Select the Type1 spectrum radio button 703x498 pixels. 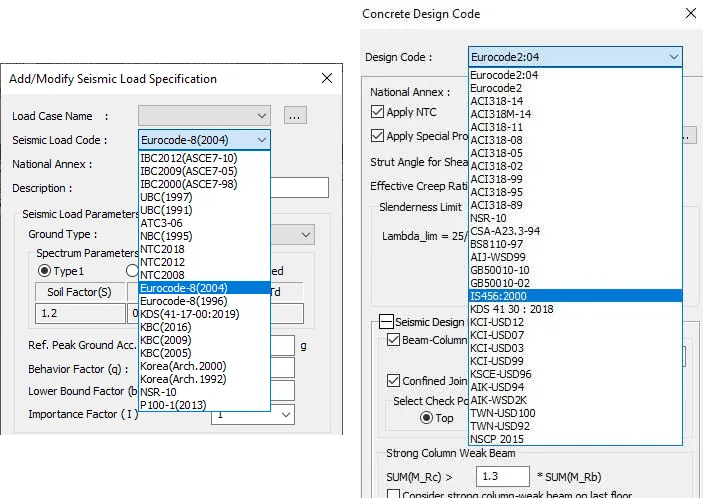[44, 271]
